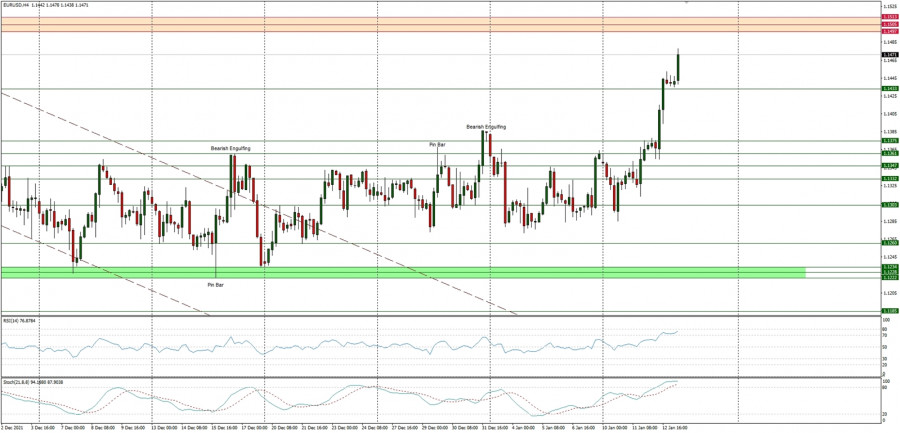This screenshot has width=900, height=433.
Task: Click the solid Stochastic main line at its latest value
Action: [x=676, y=381]
